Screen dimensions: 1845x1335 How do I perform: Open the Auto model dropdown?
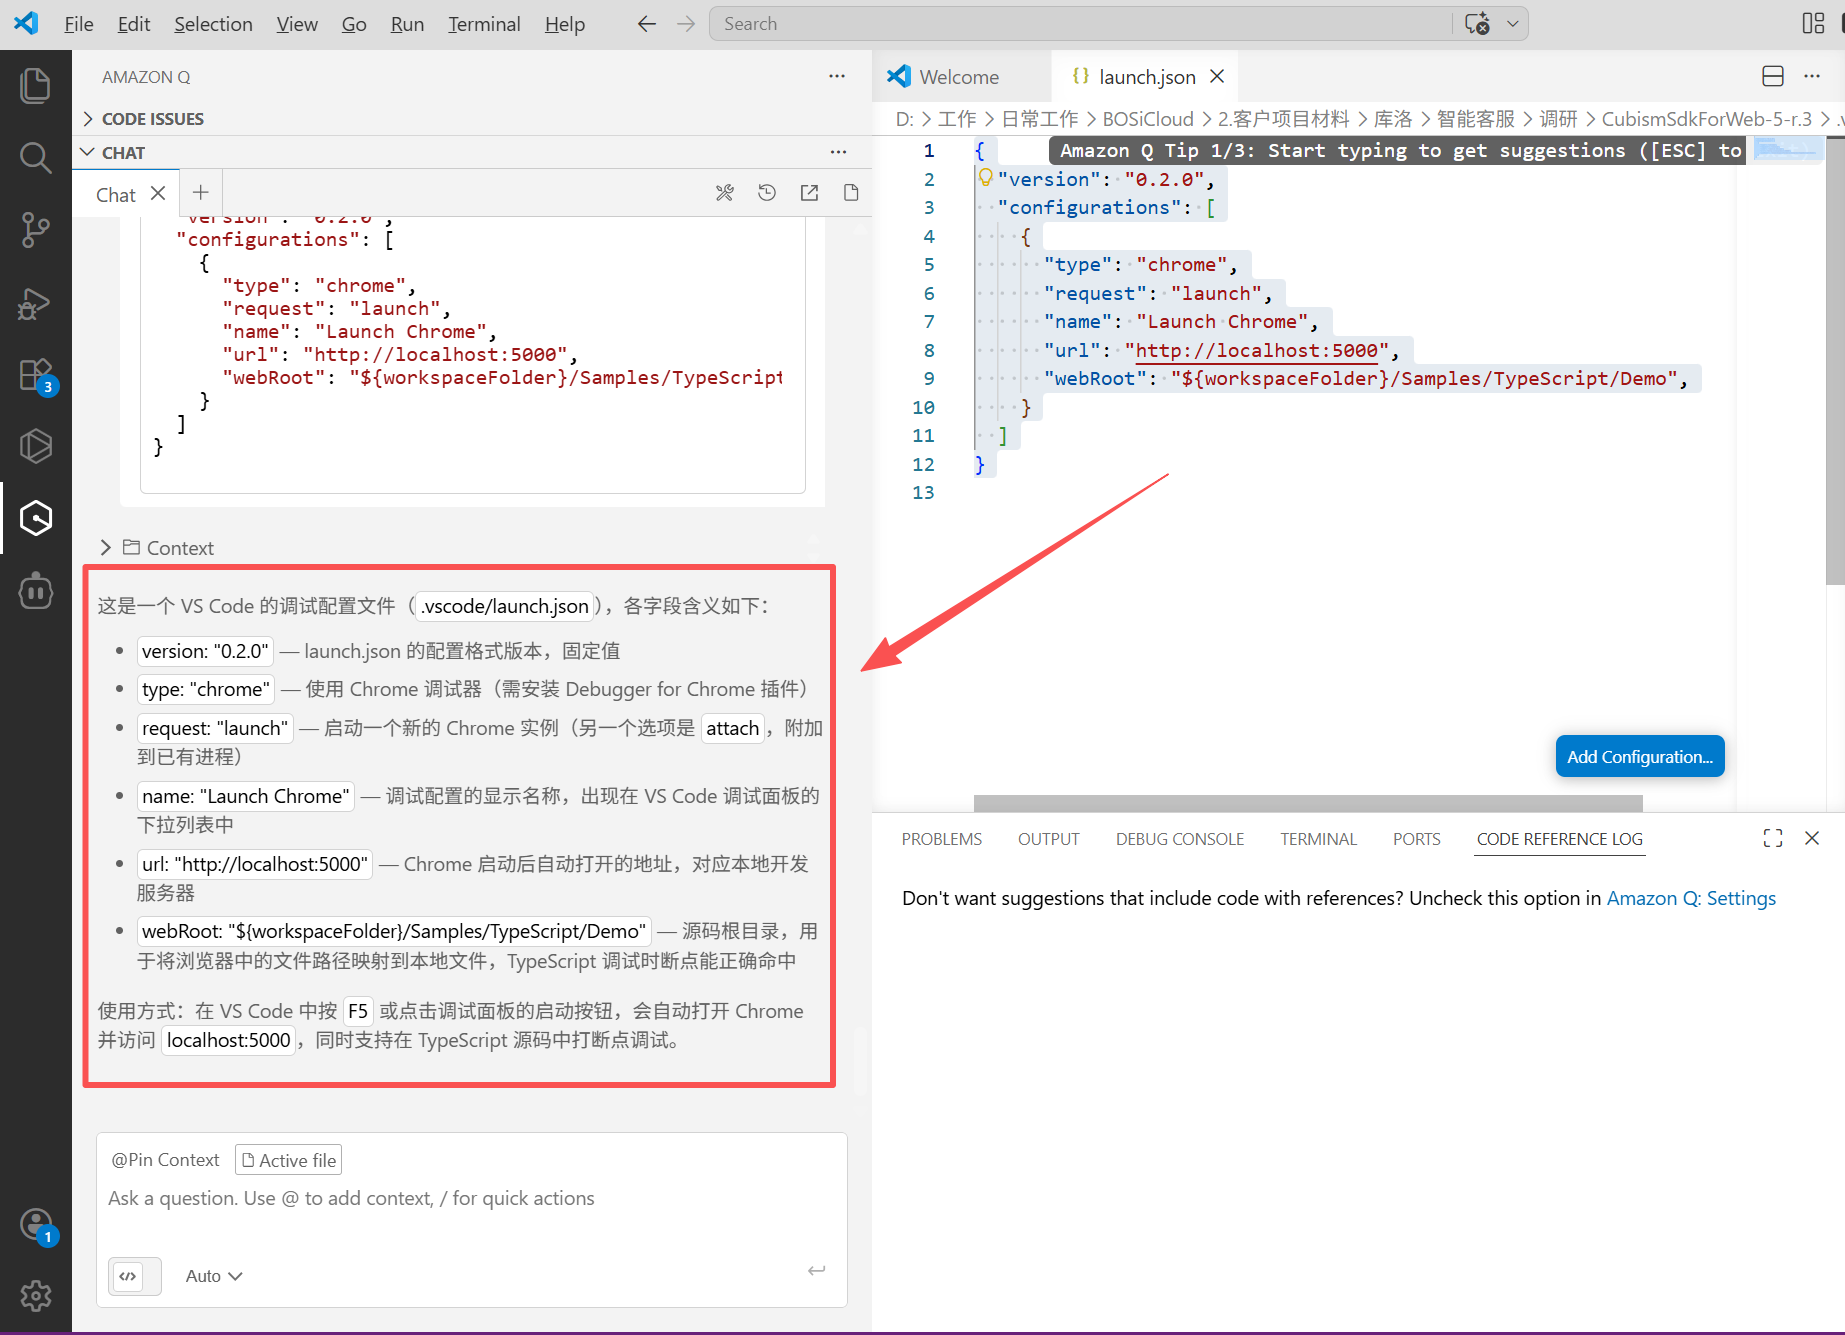point(213,1276)
